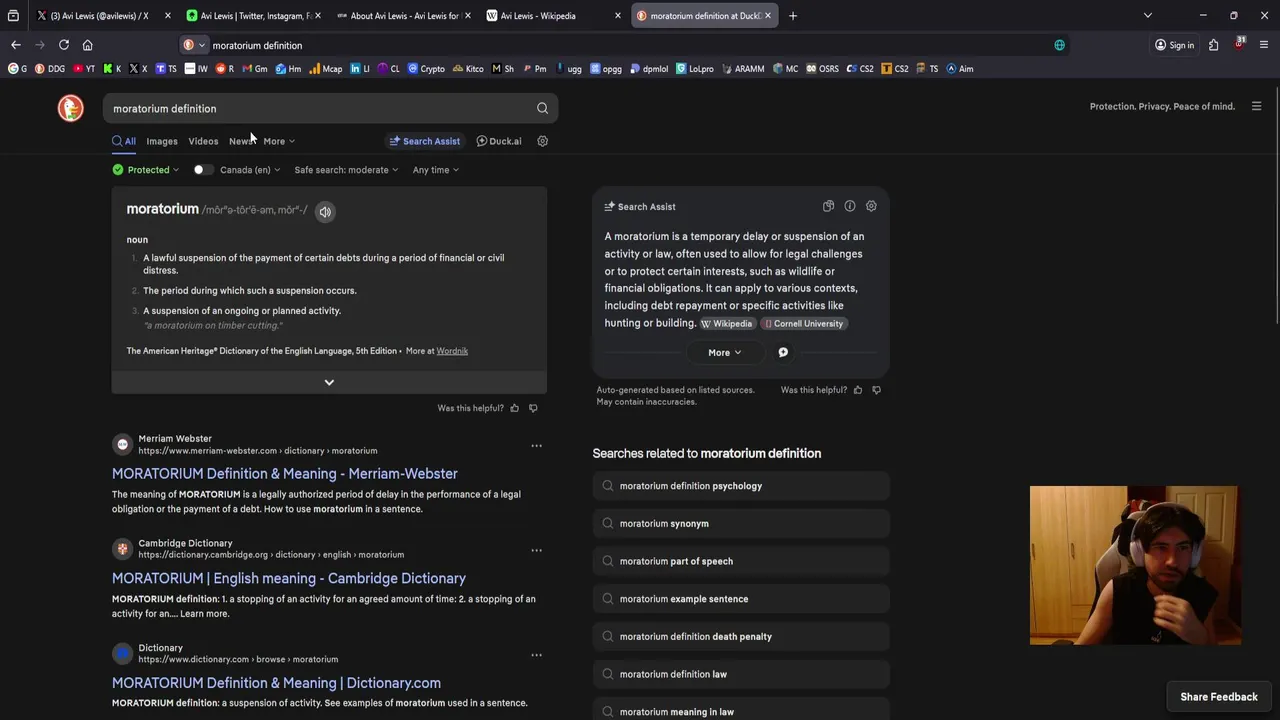Open the Wordnik link
Image resolution: width=1280 pixels, height=720 pixels.
(452, 351)
